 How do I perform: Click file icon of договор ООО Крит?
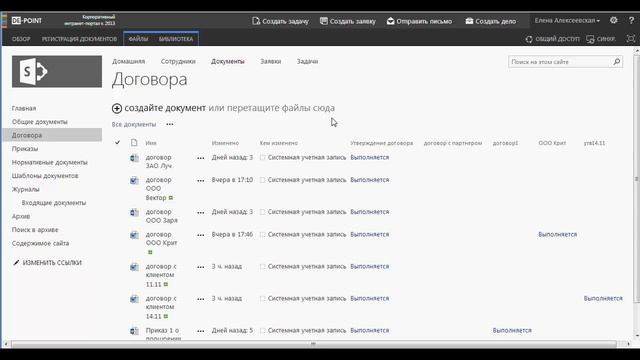pyautogui.click(x=134, y=235)
